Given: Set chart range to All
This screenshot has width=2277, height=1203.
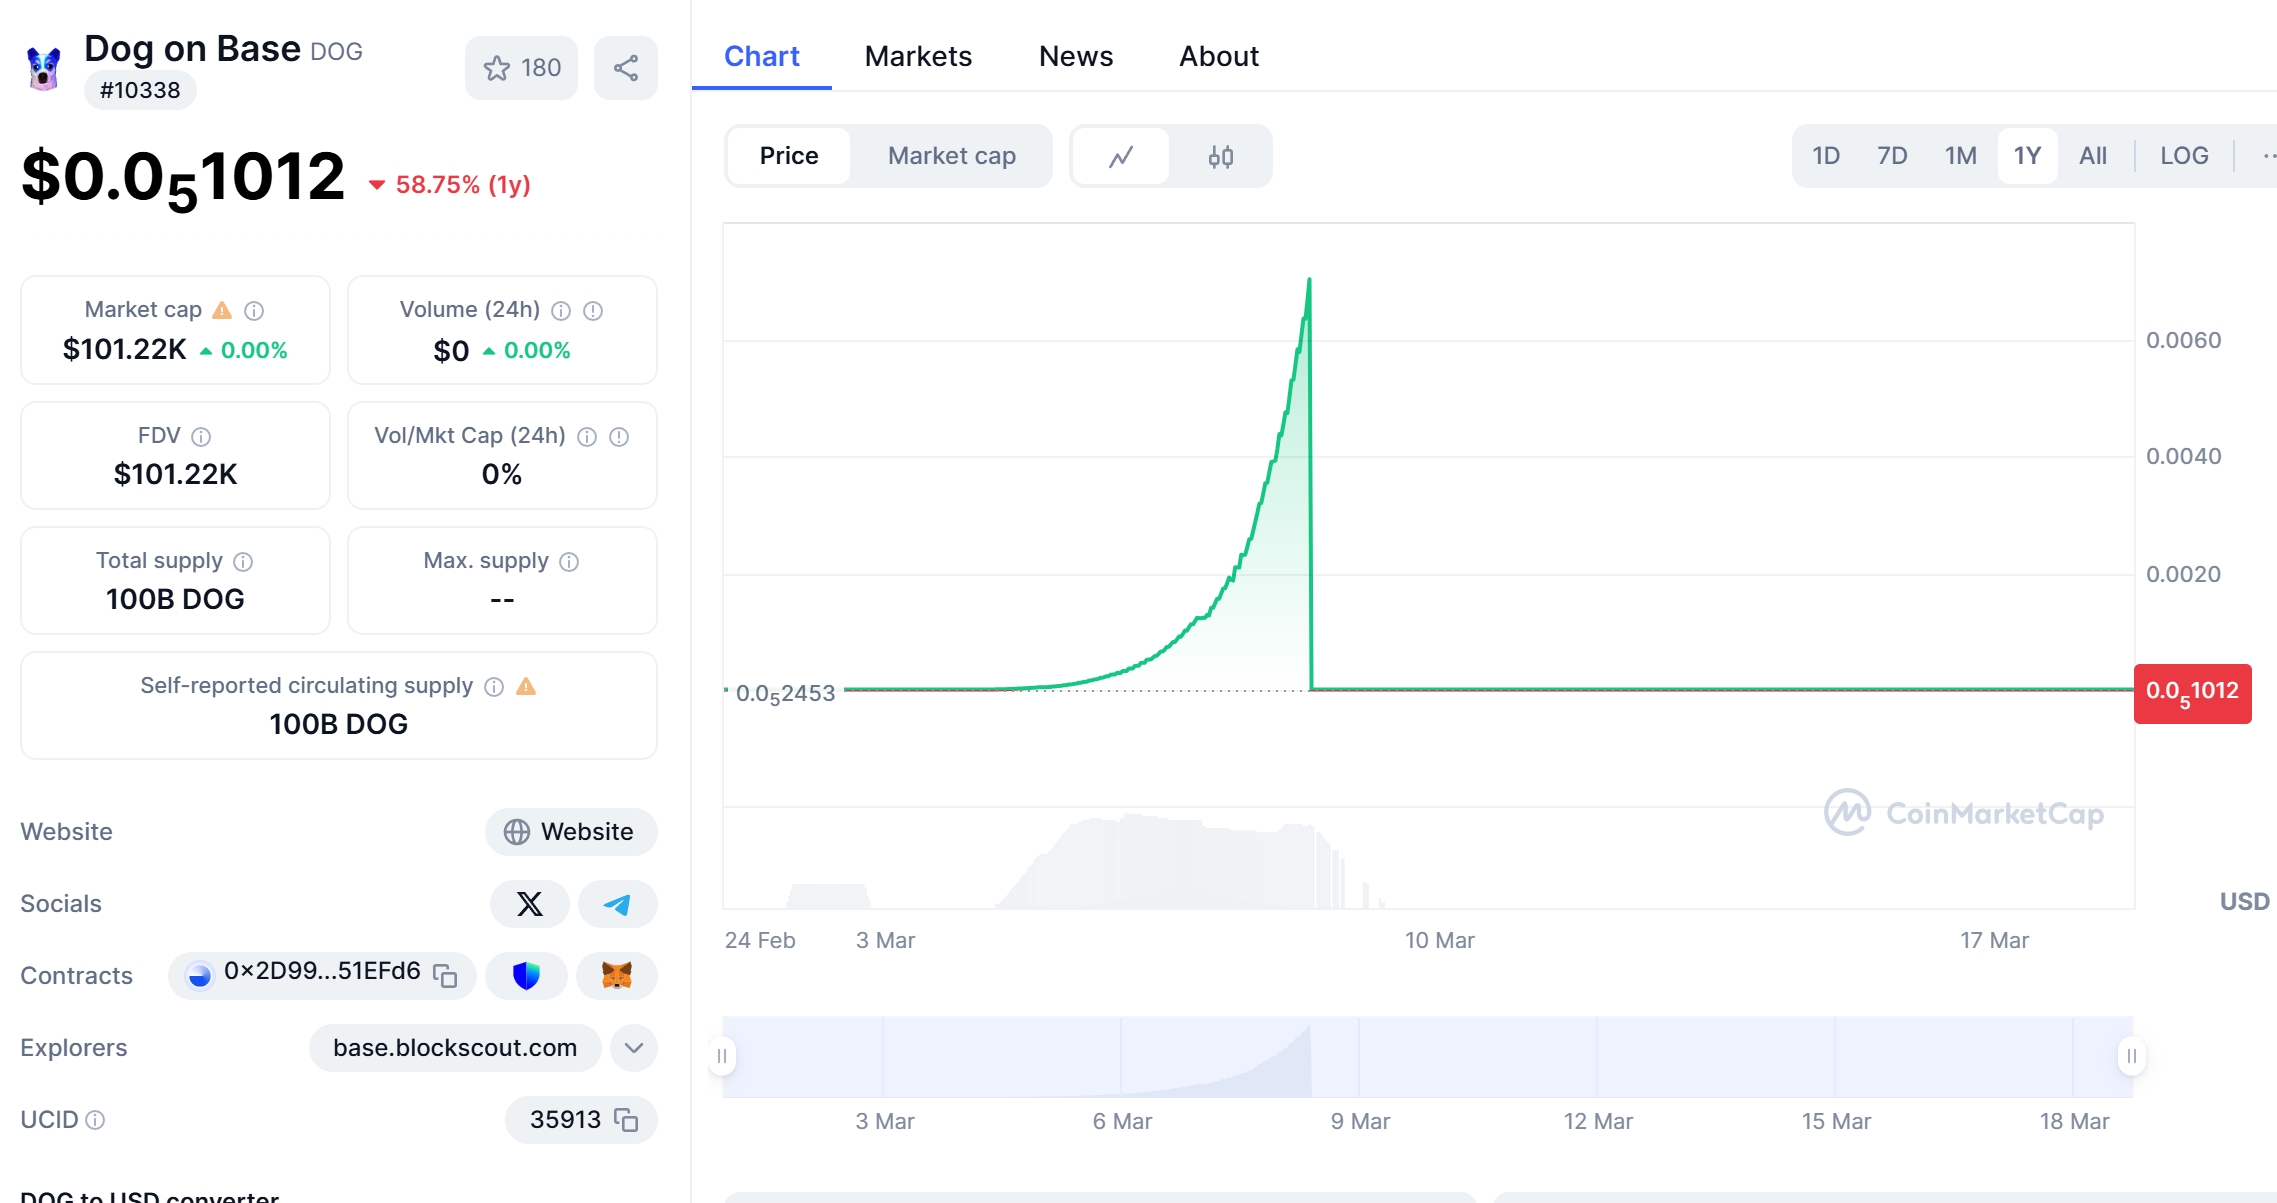Looking at the screenshot, I should (x=2093, y=156).
